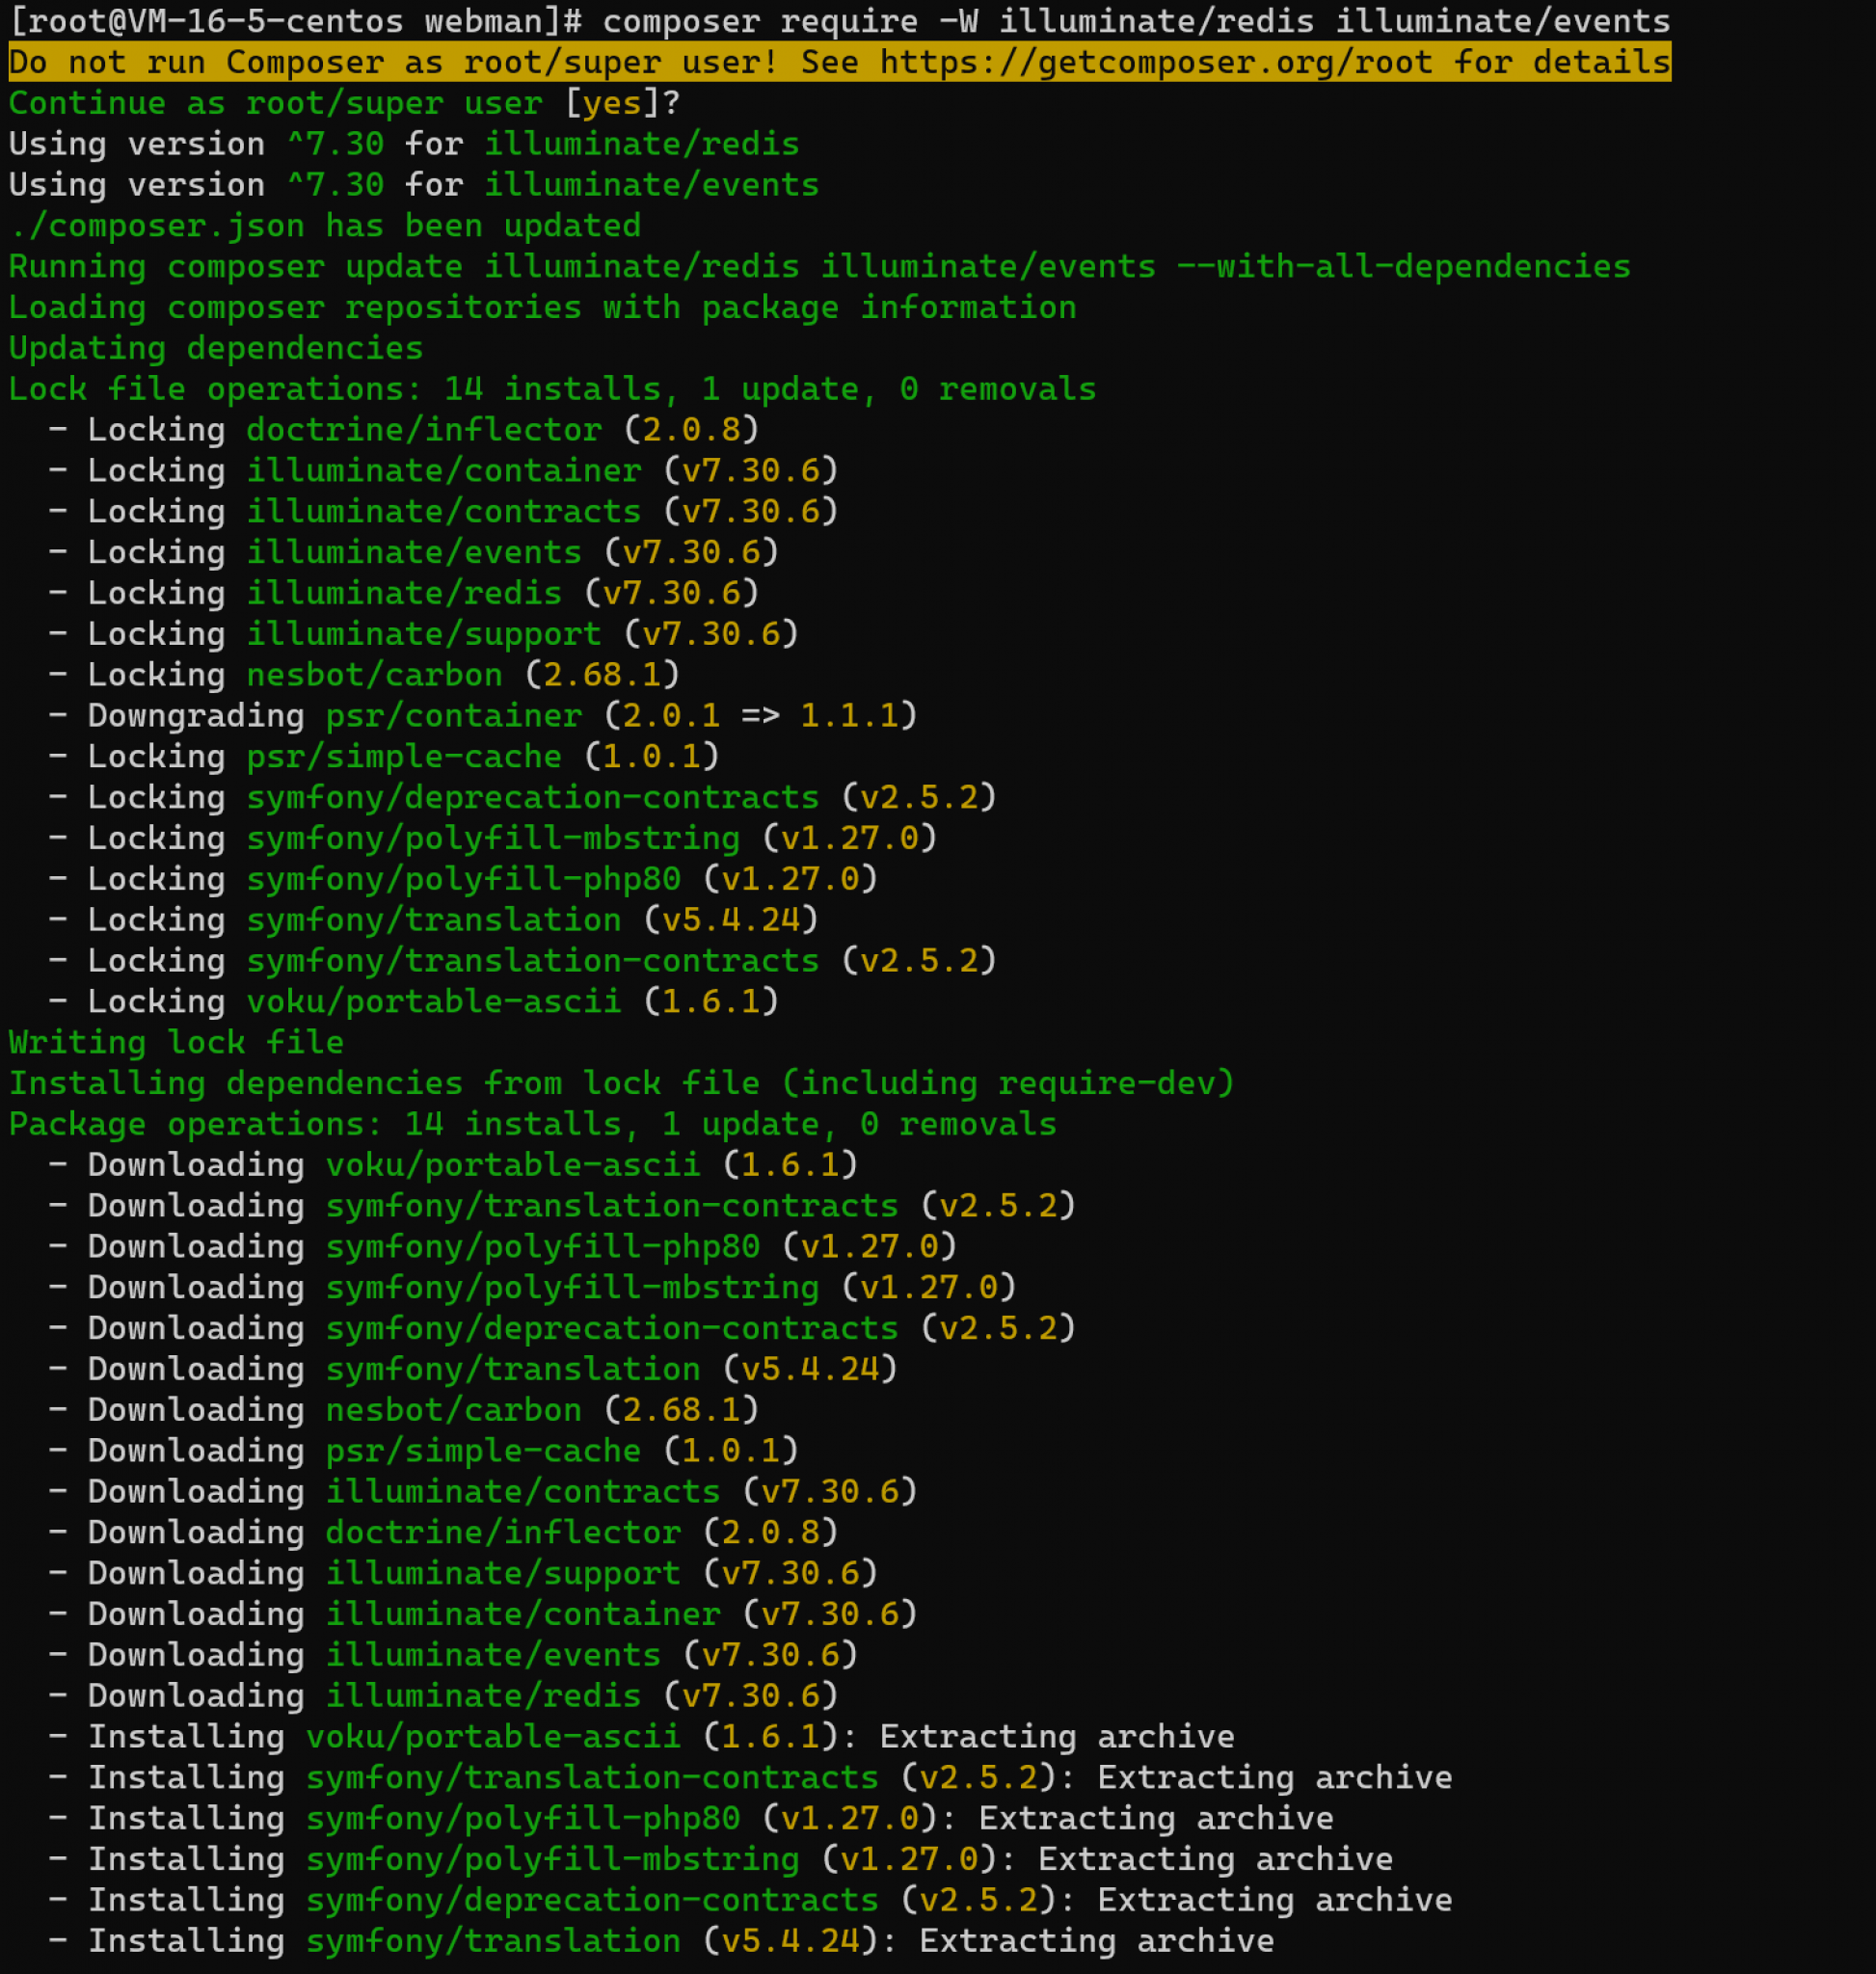Viewport: 1876px width, 1974px height.
Task: Click 'Locking voku/portable-ascii (1.6.1)' line
Action: [x=414, y=1002]
